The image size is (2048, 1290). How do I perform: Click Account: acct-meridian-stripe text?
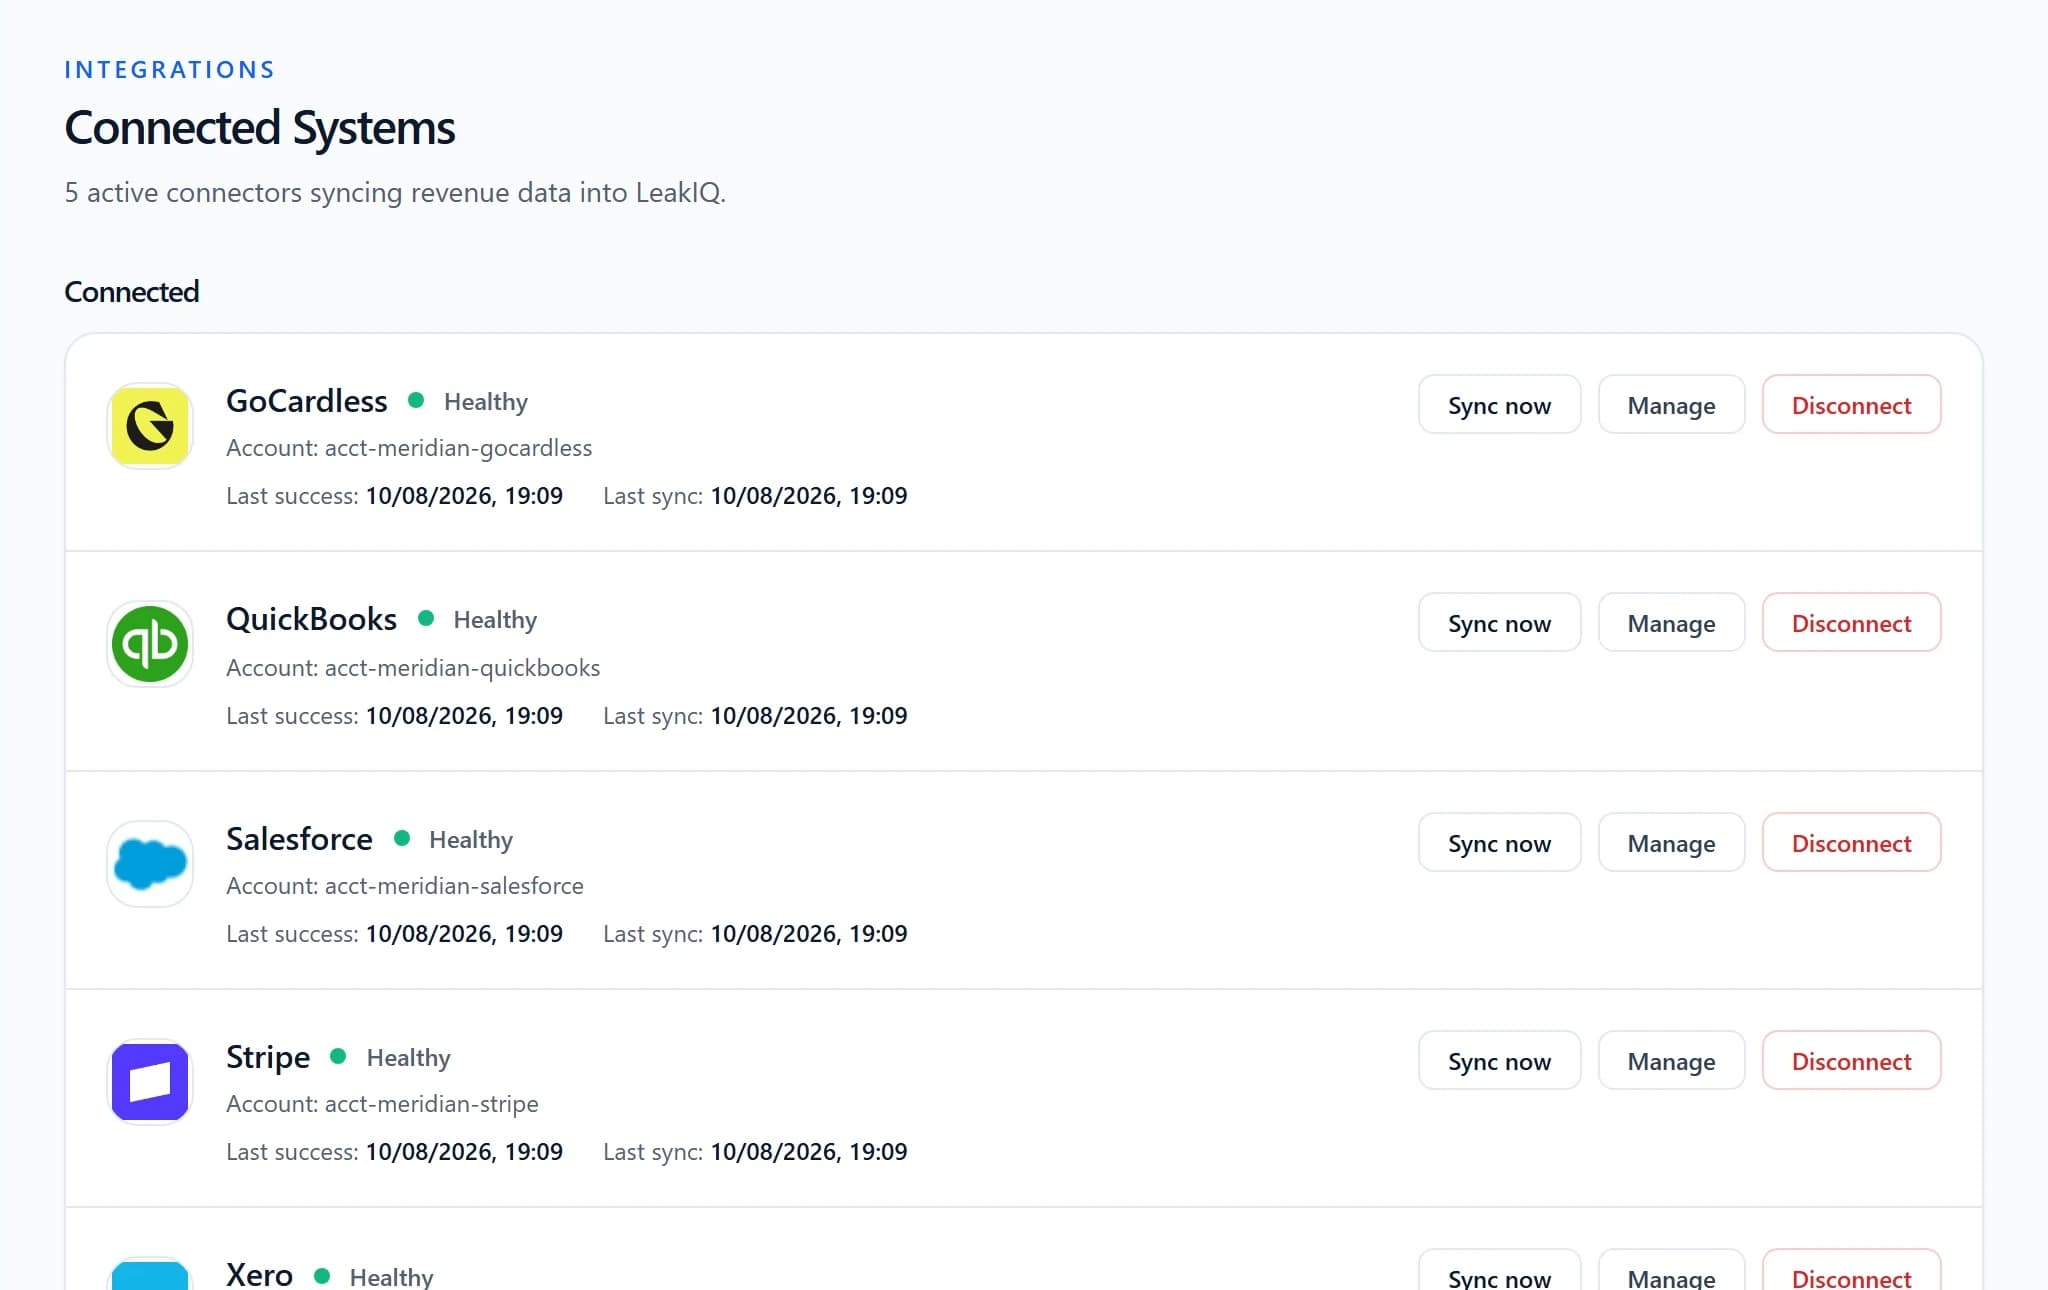pos(382,1104)
